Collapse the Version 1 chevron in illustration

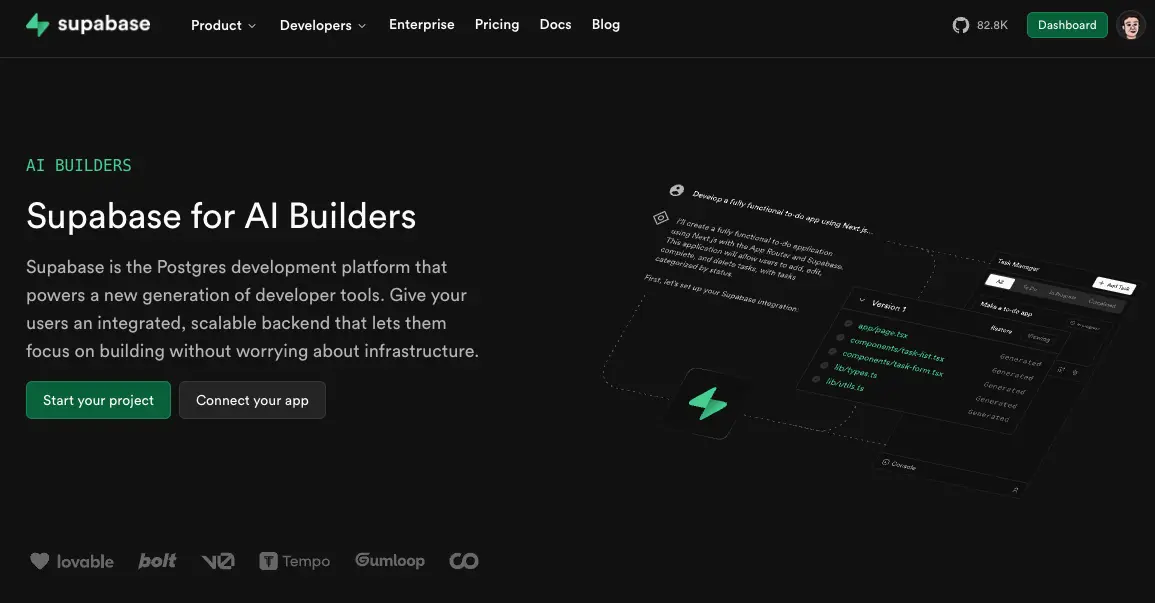pos(858,300)
